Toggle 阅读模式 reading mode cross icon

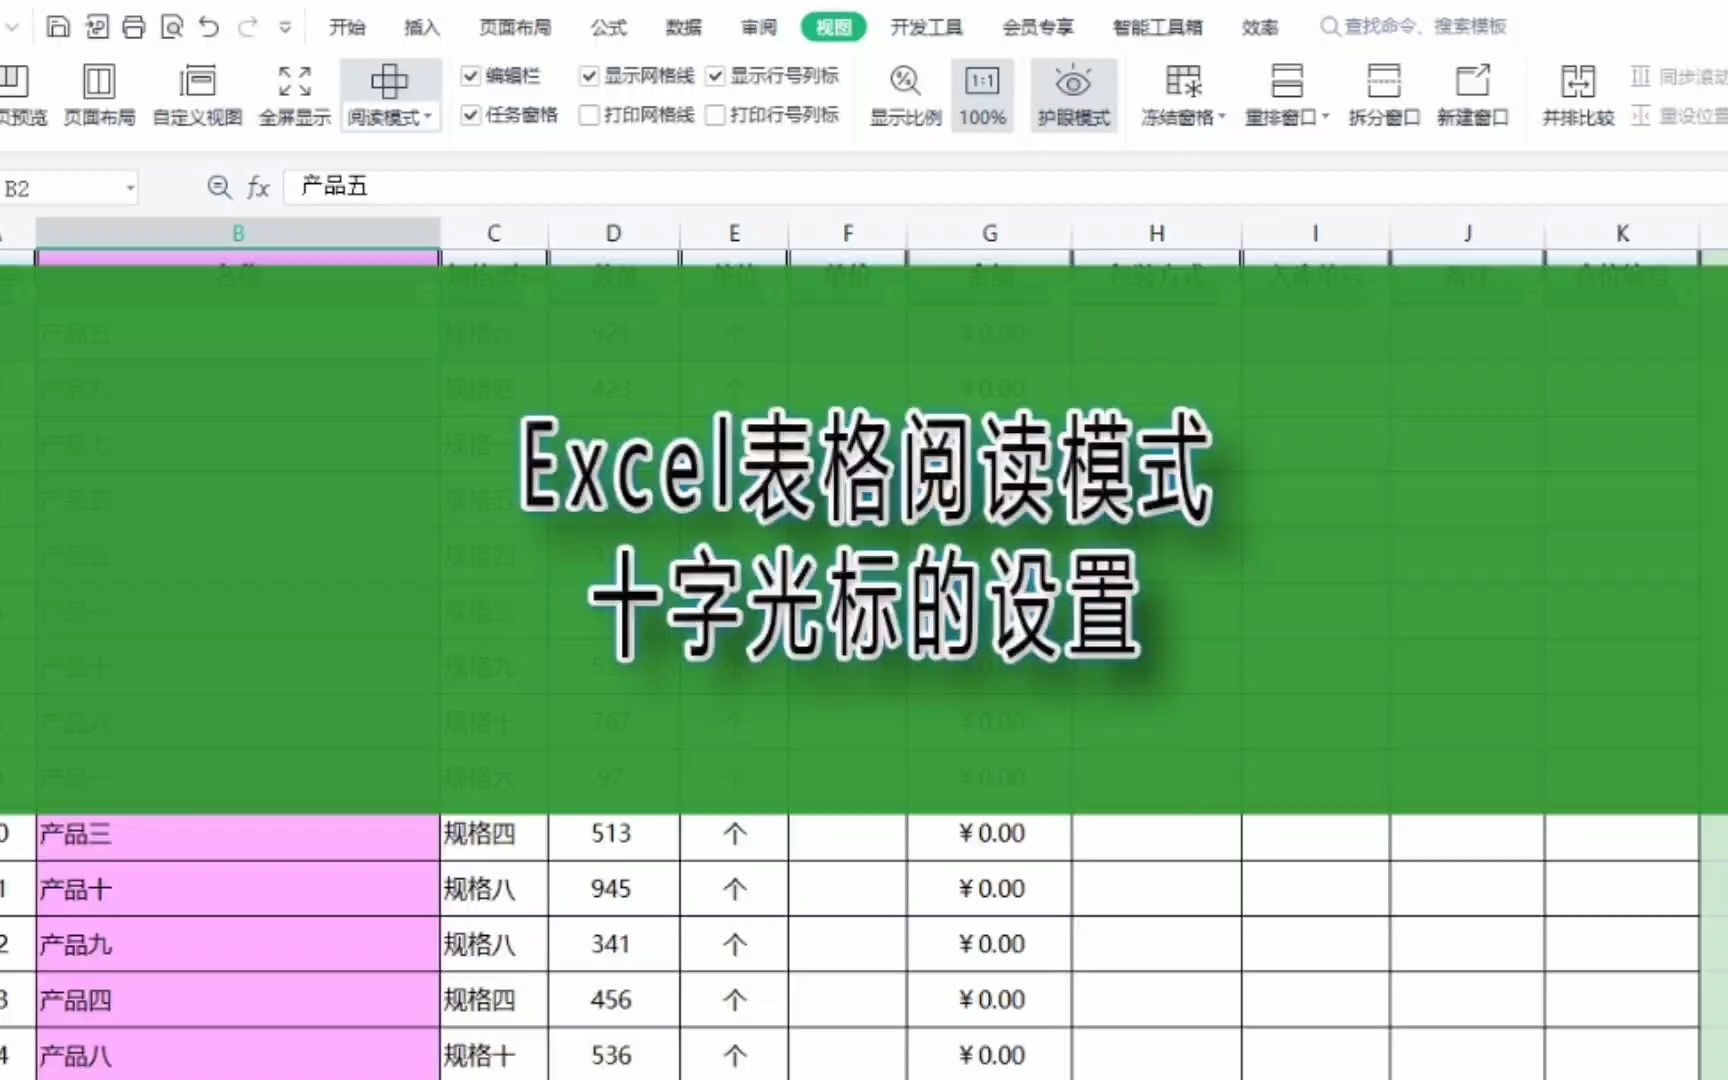coord(389,82)
